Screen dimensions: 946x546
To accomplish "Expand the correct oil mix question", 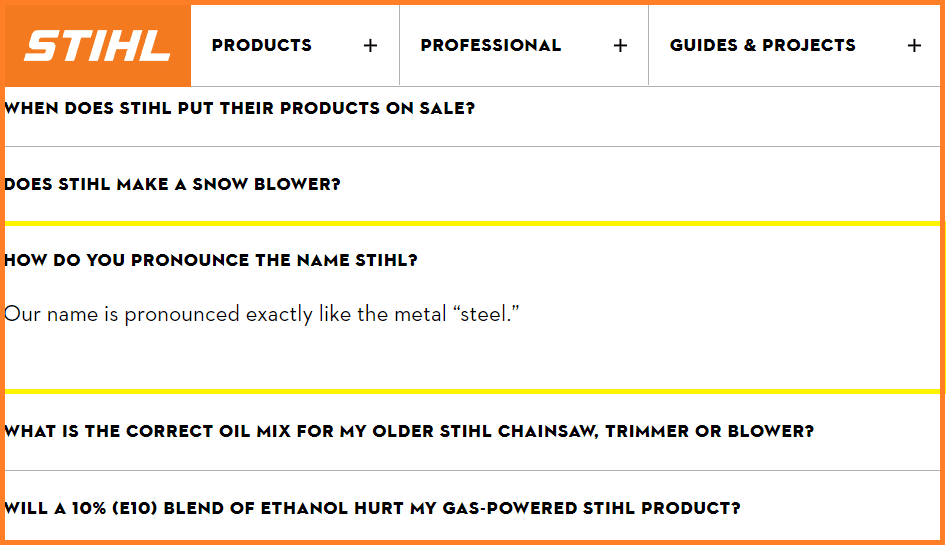I will tap(472, 431).
